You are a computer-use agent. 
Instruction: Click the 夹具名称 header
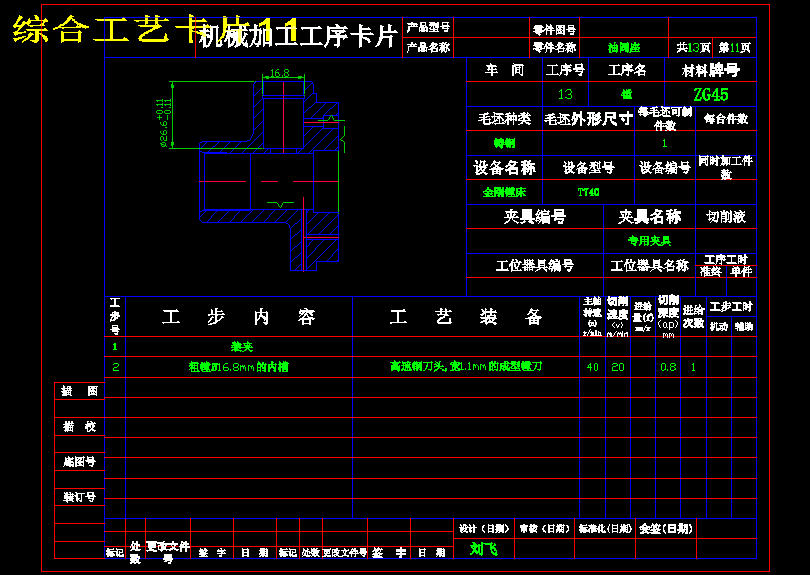(649, 216)
